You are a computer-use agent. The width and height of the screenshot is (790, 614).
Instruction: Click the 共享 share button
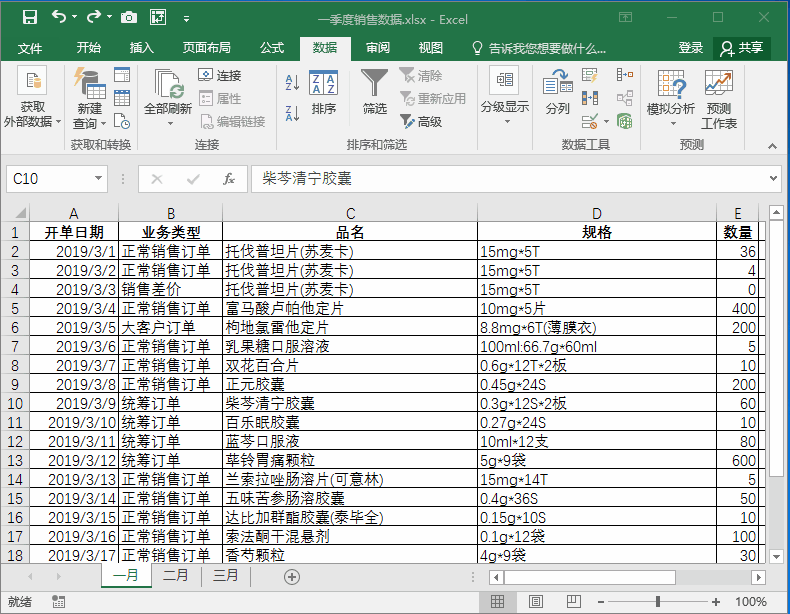click(742, 48)
